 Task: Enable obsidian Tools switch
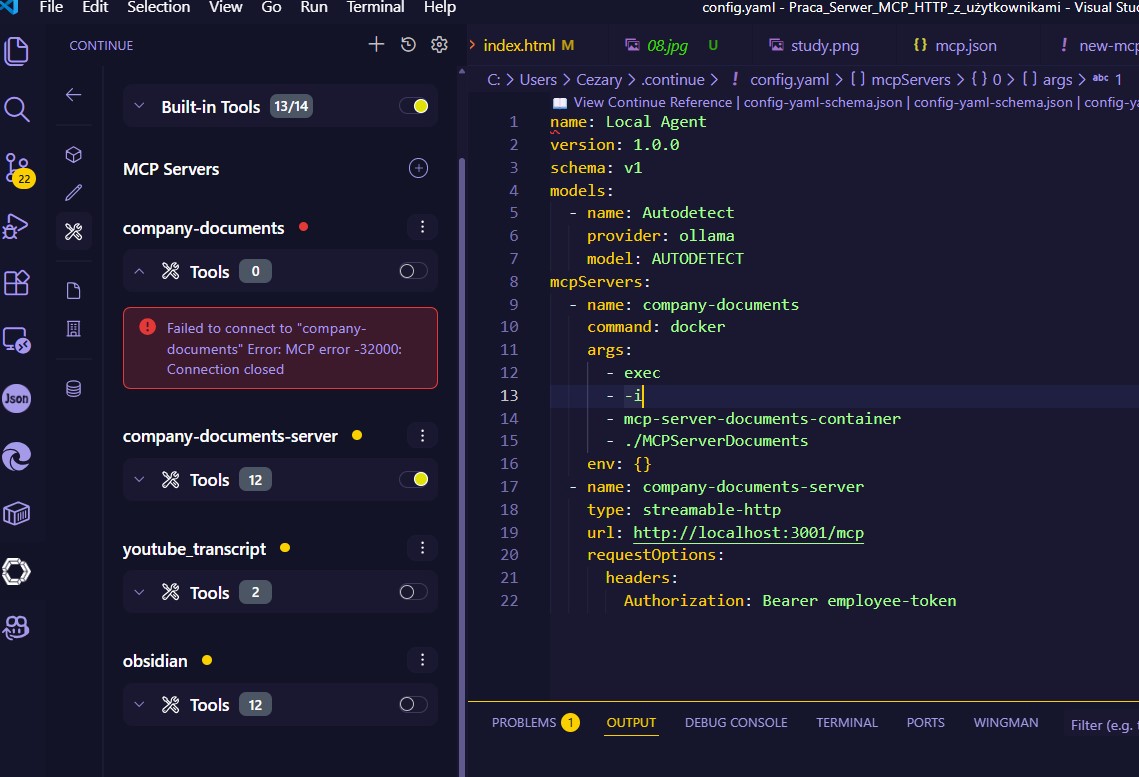[413, 704]
